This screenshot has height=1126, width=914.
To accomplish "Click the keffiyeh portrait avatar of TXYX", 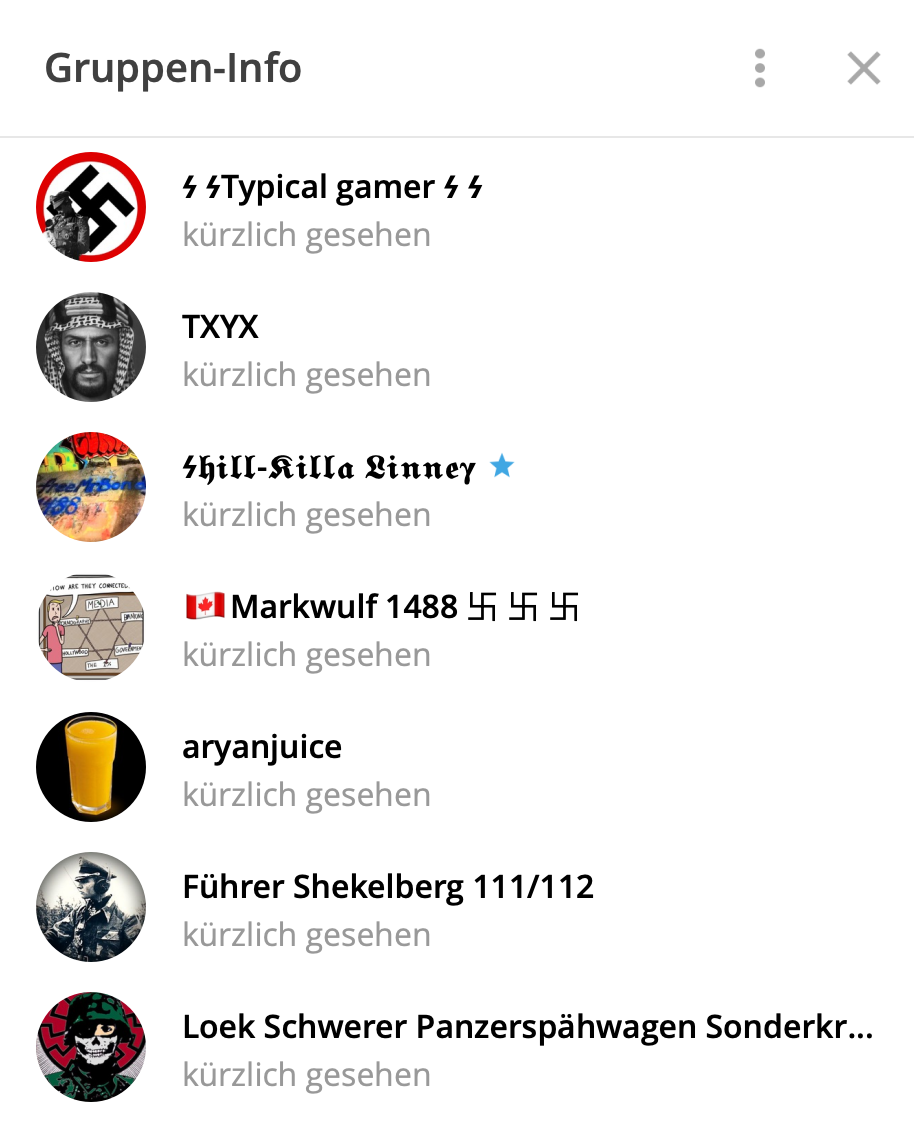I will click(91, 347).
